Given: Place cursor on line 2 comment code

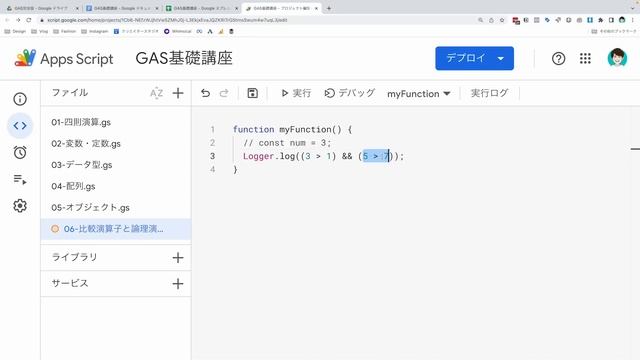Looking at the screenshot, I should [287, 143].
